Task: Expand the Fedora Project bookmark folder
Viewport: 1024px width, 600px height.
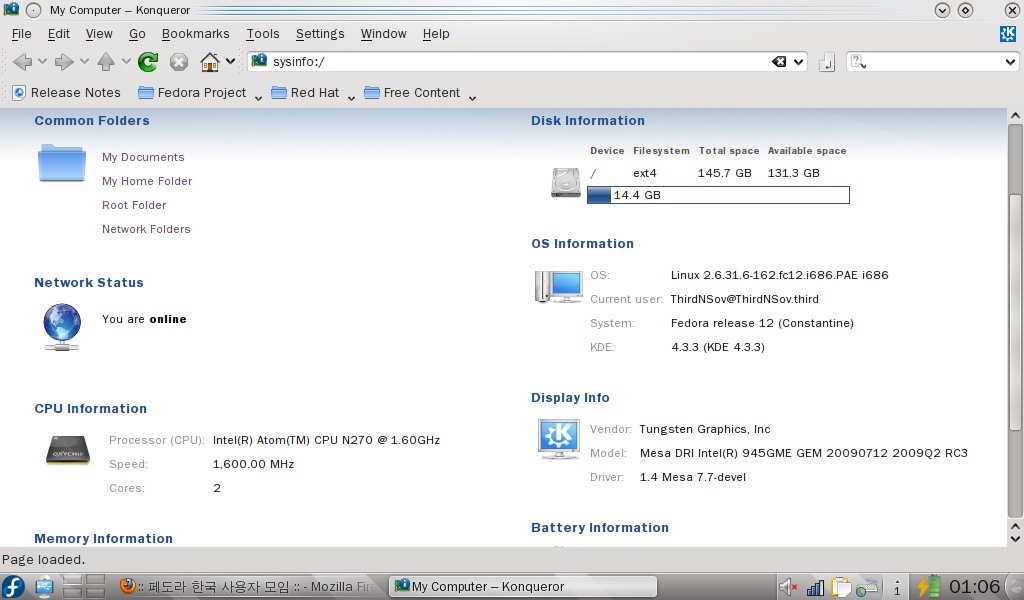Action: (198, 93)
